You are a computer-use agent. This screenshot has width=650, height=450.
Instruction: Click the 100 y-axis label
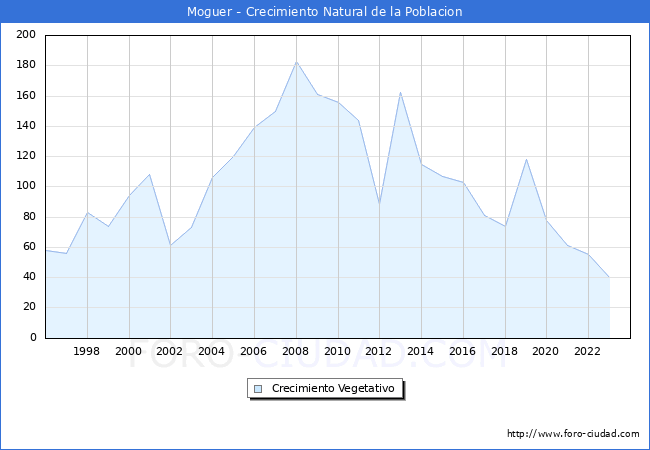click(26, 186)
